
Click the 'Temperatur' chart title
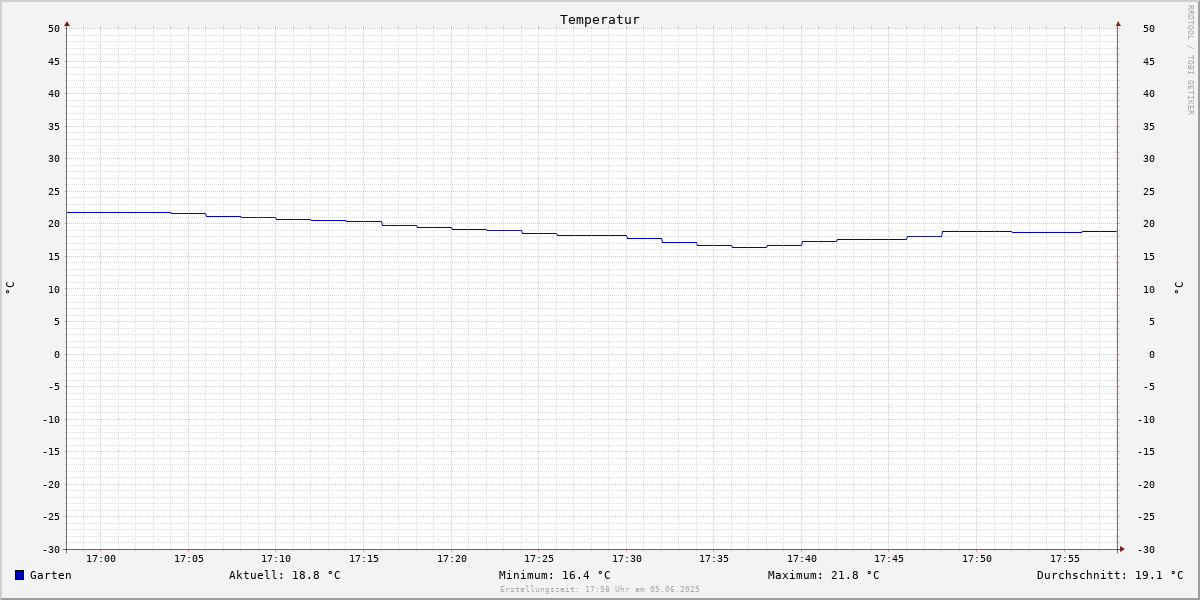coord(600,19)
